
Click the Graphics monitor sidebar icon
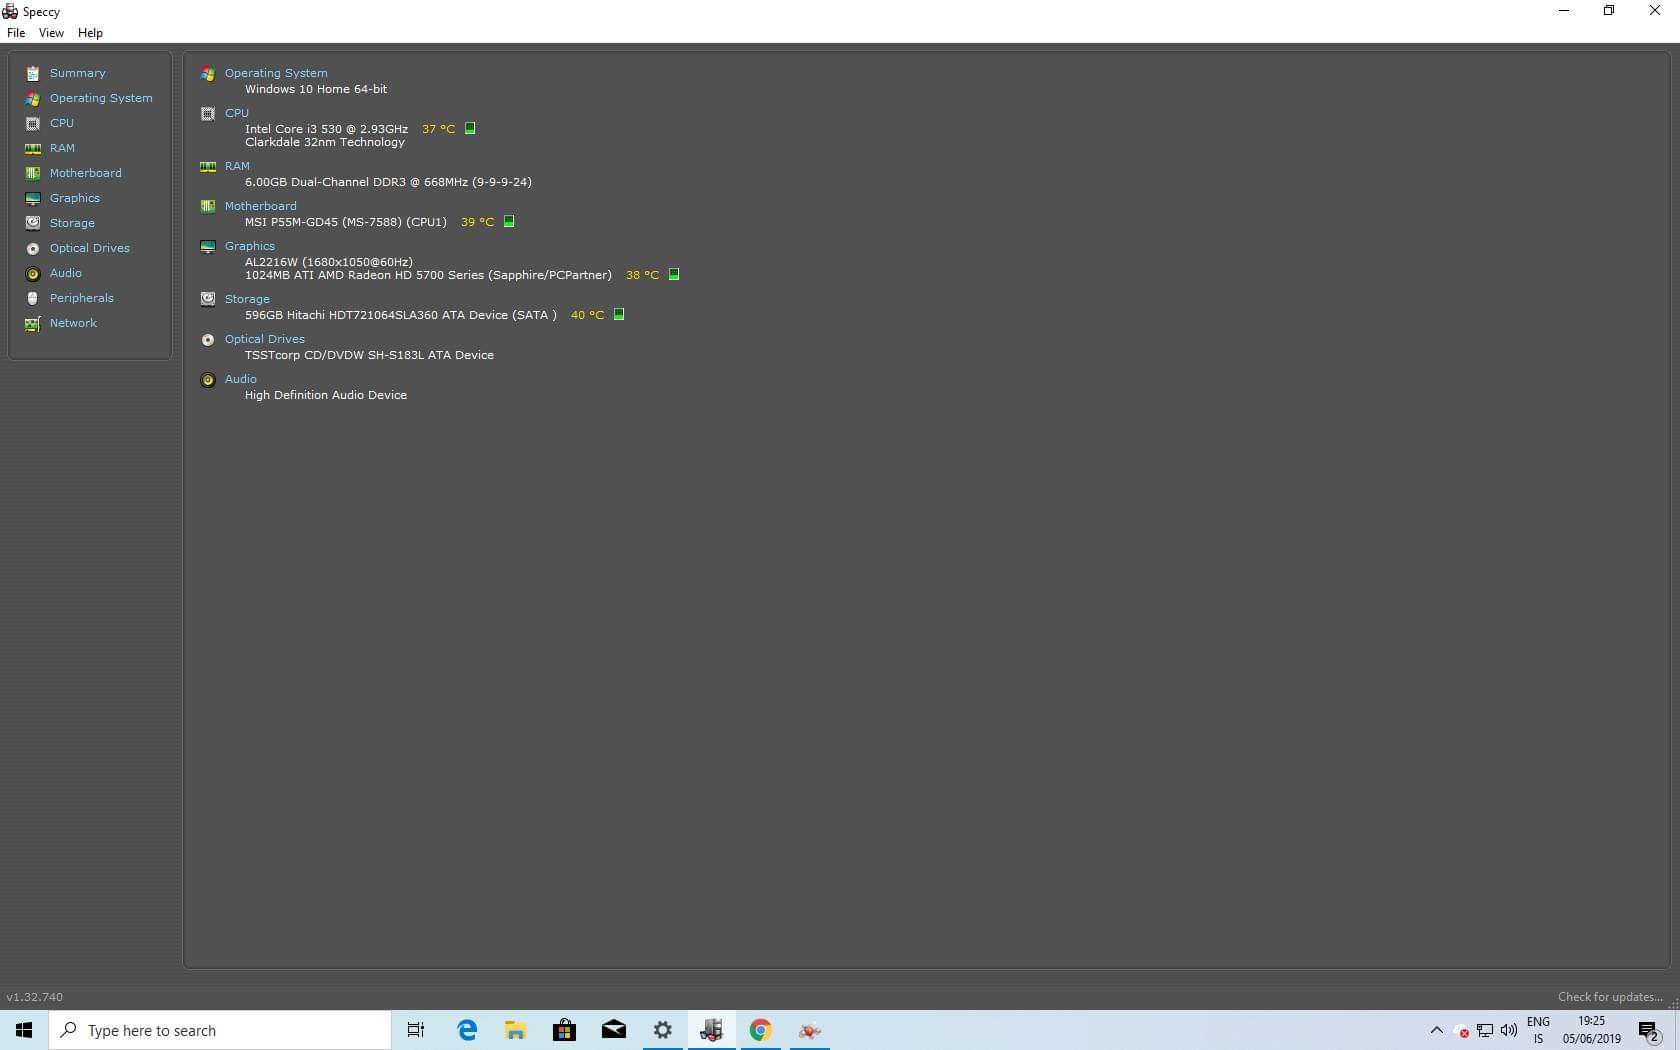pyautogui.click(x=33, y=198)
